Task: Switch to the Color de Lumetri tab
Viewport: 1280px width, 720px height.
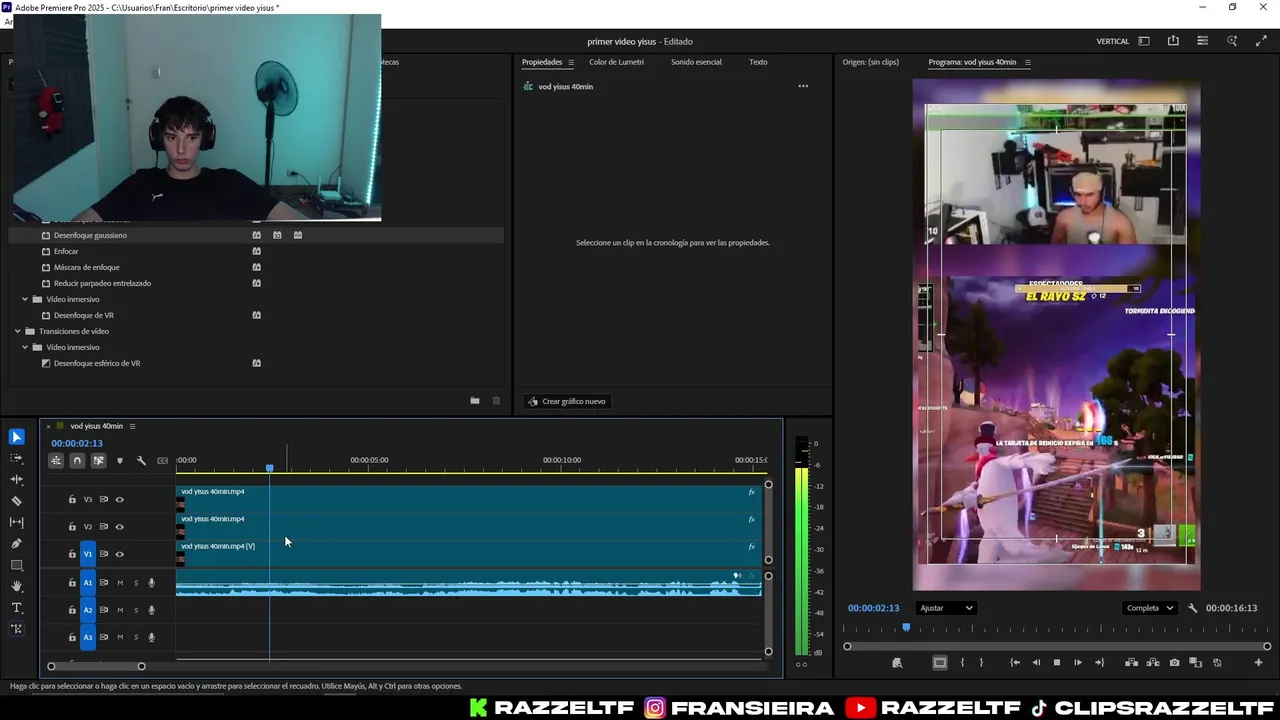Action: pos(616,62)
